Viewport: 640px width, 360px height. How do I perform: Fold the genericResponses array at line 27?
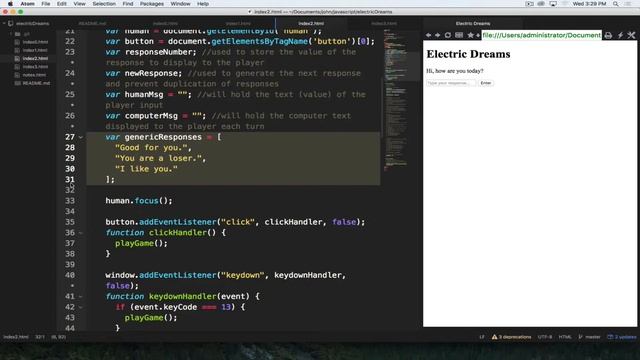tap(81, 137)
